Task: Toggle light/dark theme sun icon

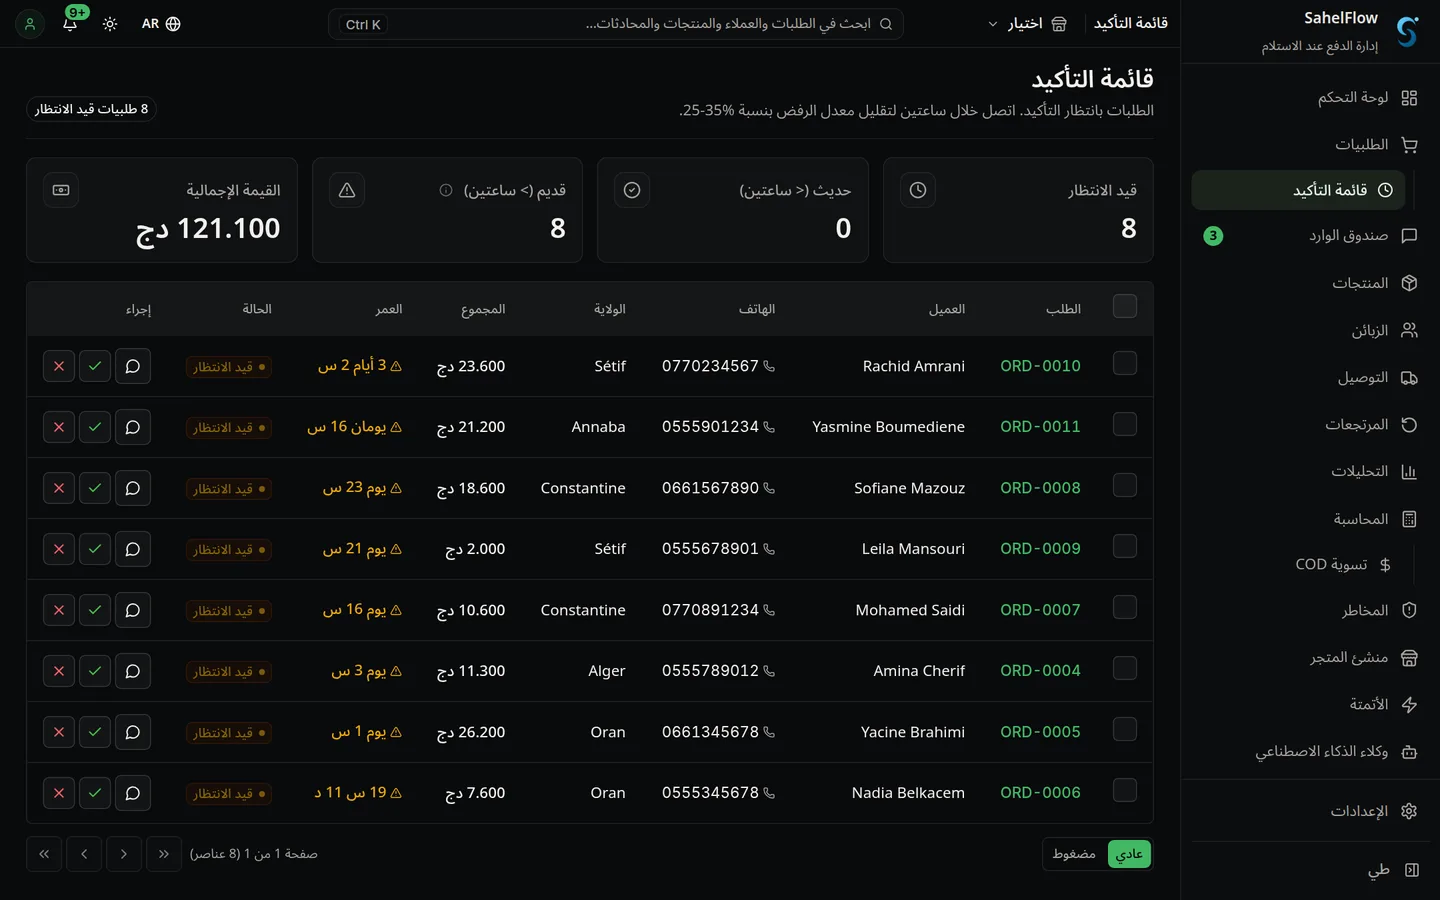Action: (110, 23)
